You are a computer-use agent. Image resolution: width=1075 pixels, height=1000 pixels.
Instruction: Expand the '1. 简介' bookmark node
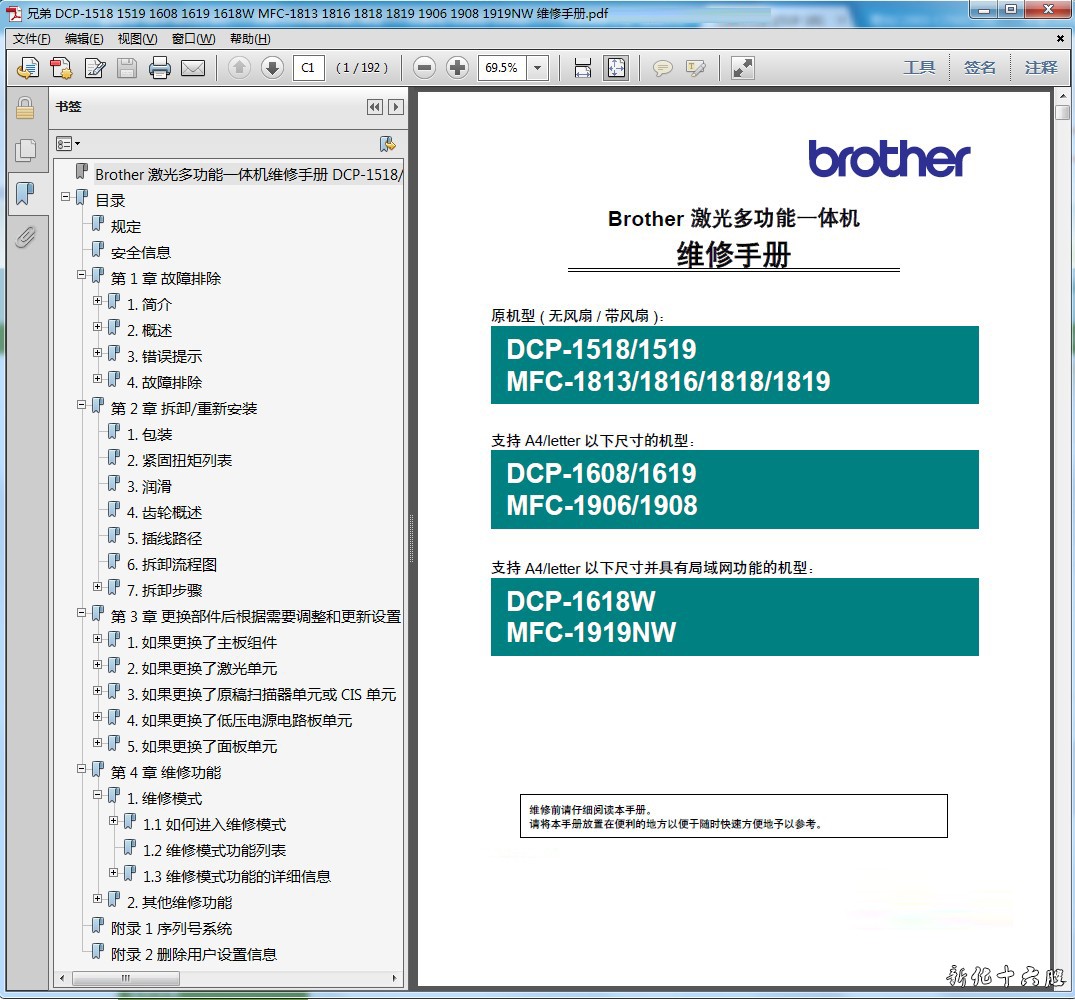tap(98, 300)
